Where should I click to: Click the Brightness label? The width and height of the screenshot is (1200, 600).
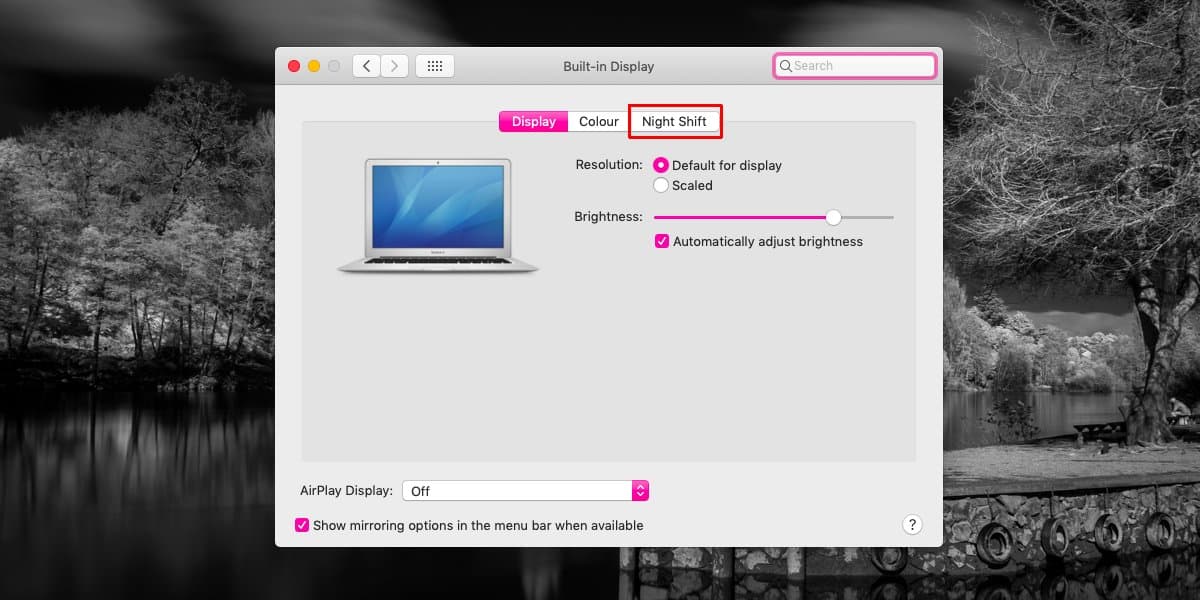[608, 216]
